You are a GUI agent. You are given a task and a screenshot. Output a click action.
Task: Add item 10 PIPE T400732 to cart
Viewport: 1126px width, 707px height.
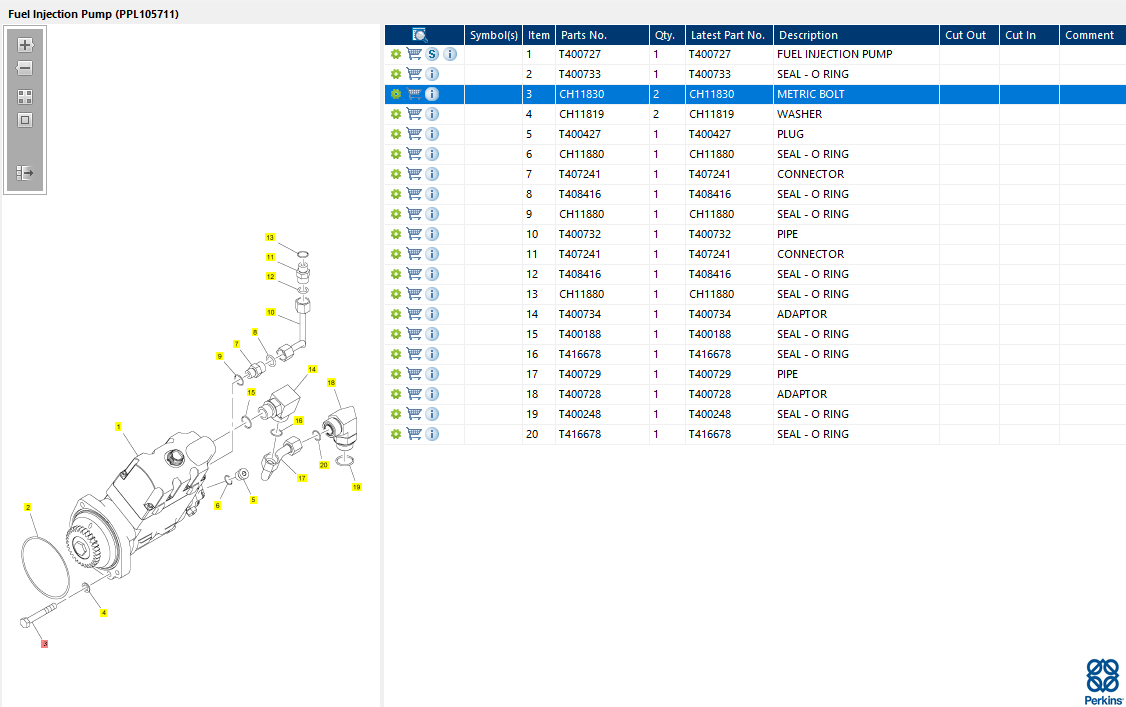(414, 234)
